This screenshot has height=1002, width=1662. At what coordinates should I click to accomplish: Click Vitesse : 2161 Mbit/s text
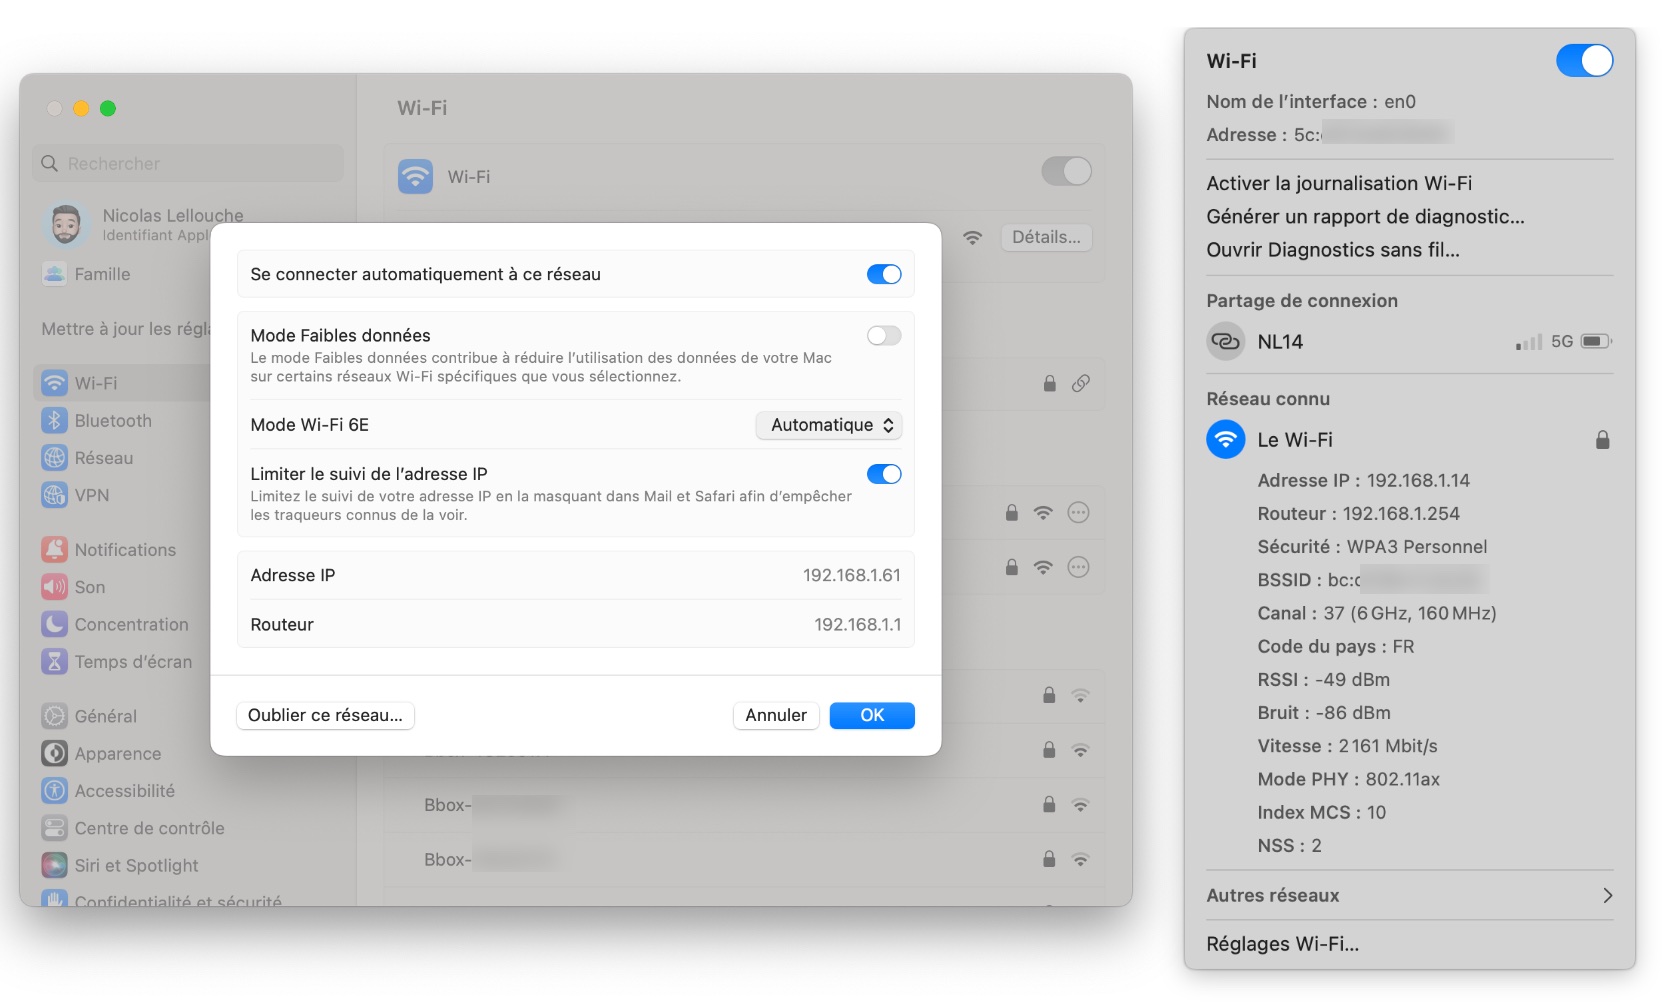click(x=1347, y=746)
